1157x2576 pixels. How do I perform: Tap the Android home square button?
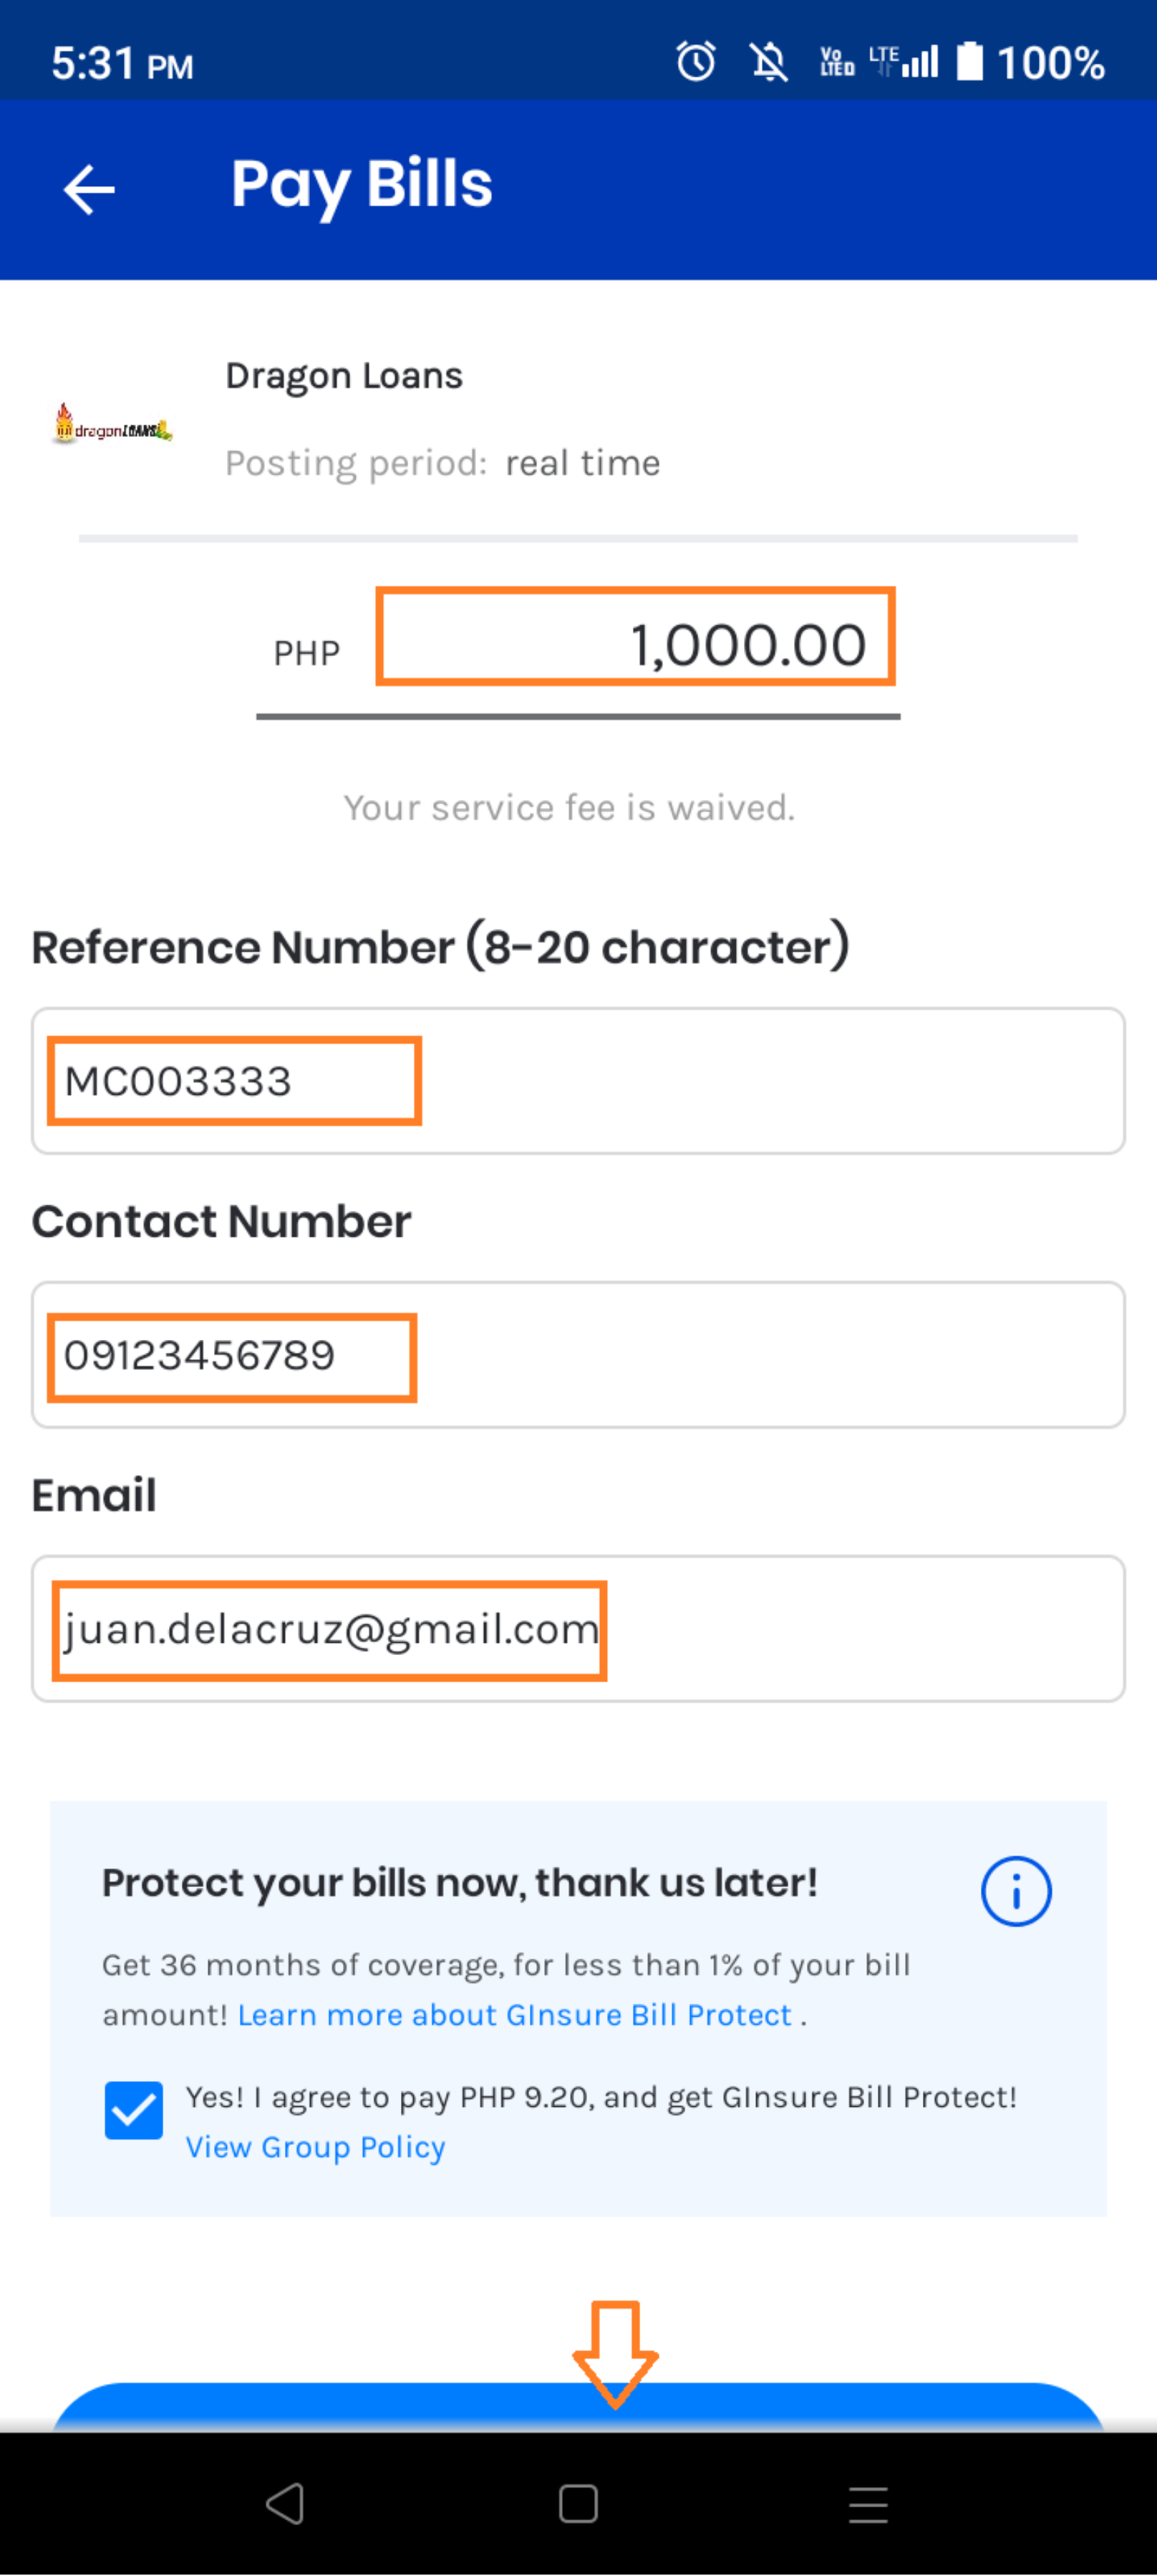(578, 2504)
